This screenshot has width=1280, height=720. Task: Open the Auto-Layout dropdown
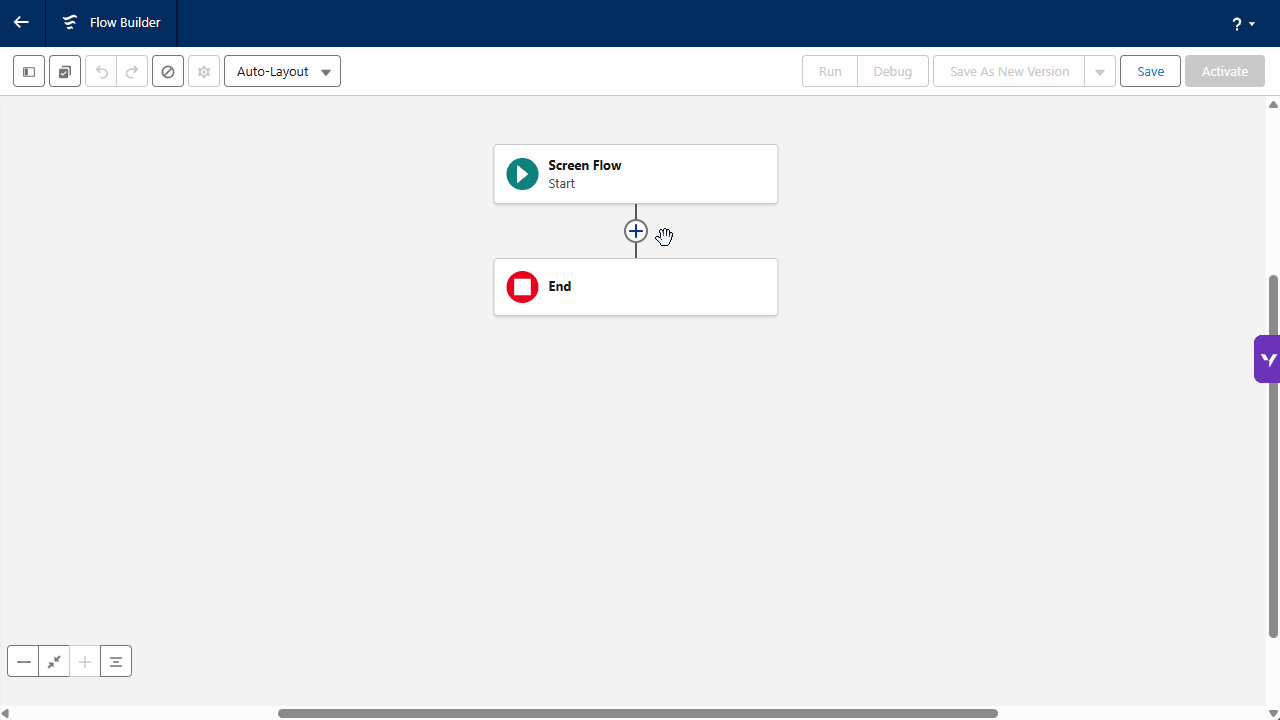pyautogui.click(x=282, y=72)
